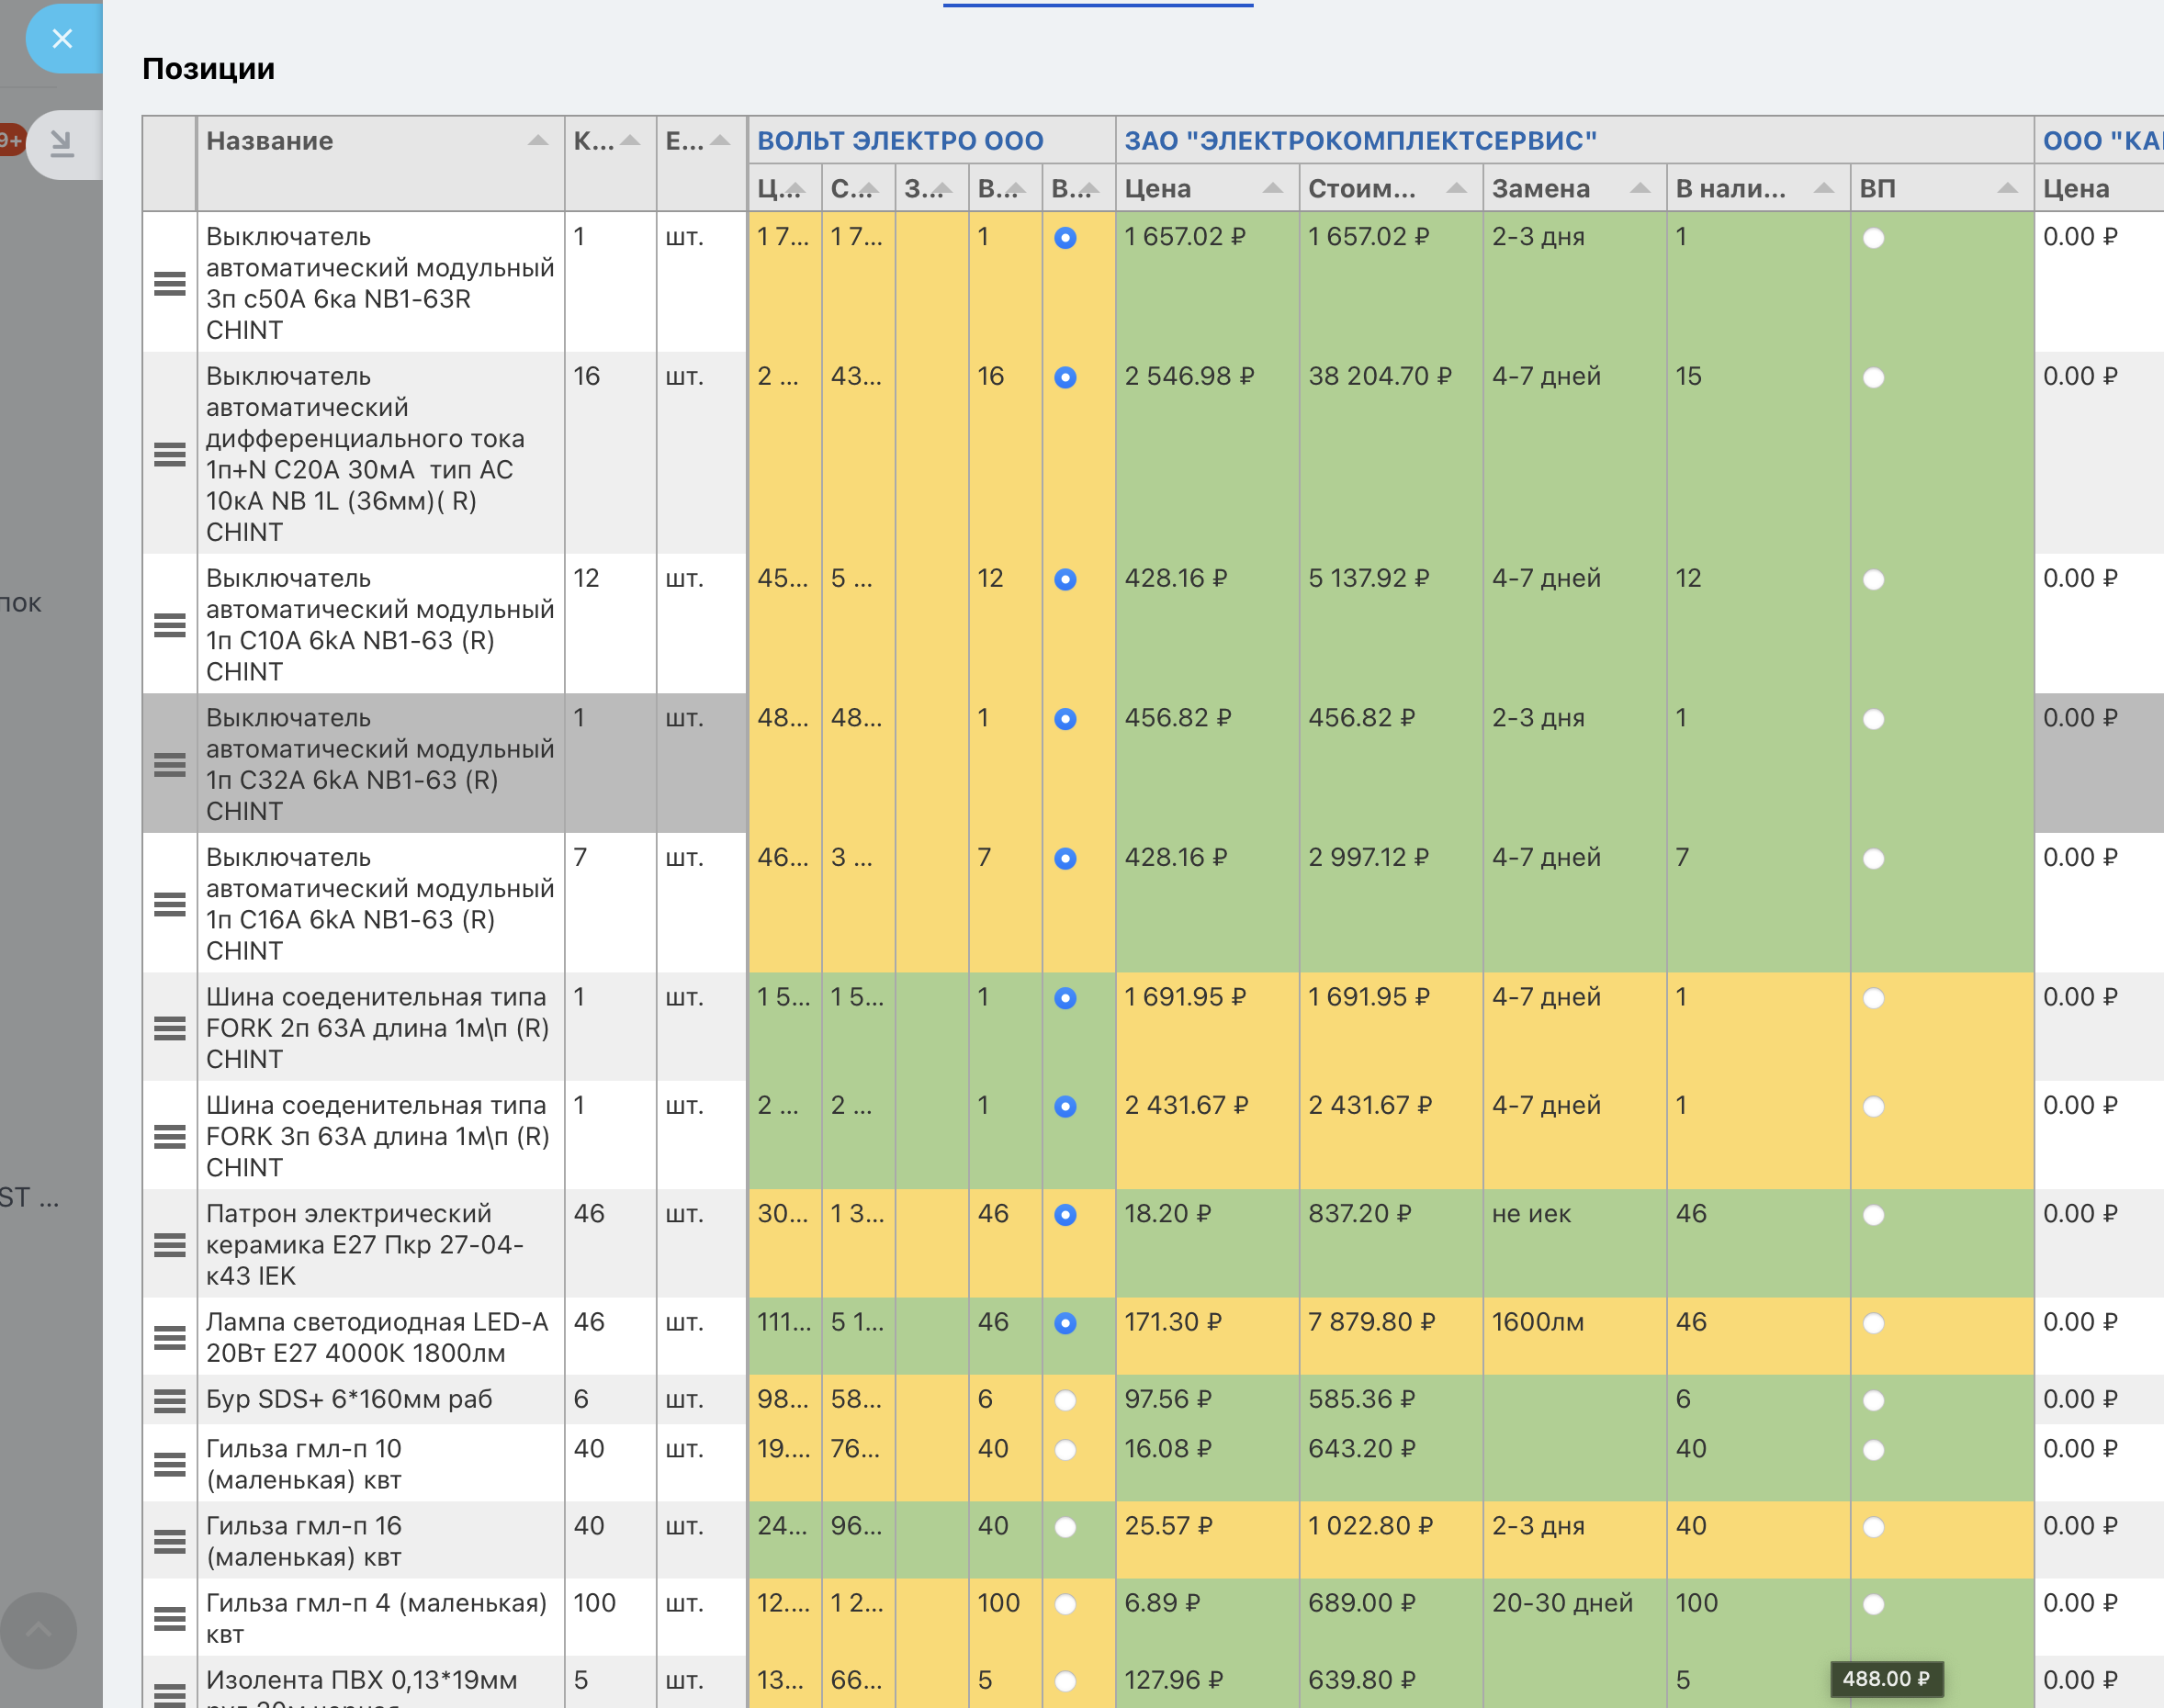Click the drag handle of the first Выключатель 3п c50A row
2164x1708 pixels.
click(170, 283)
